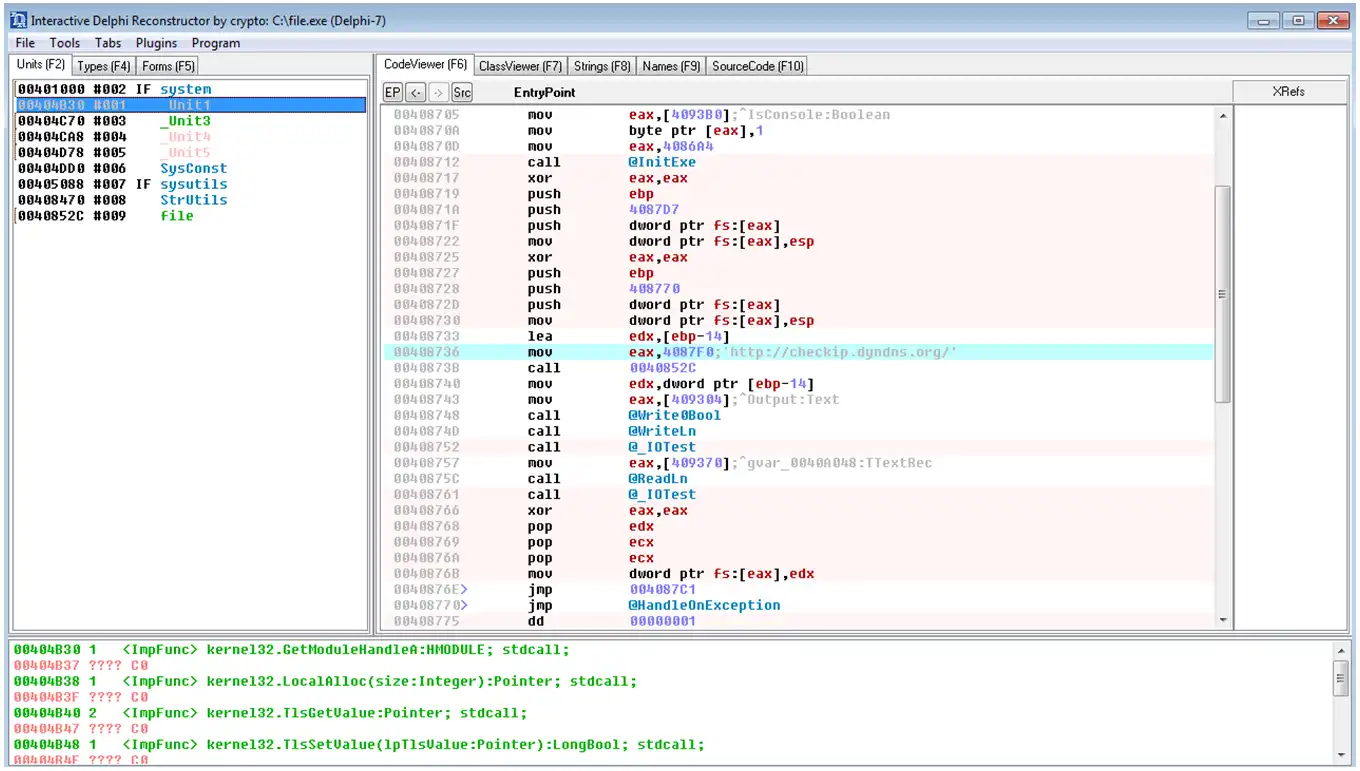Select the file unit row
This screenshot has height=771, width=1360.
(x=191, y=216)
